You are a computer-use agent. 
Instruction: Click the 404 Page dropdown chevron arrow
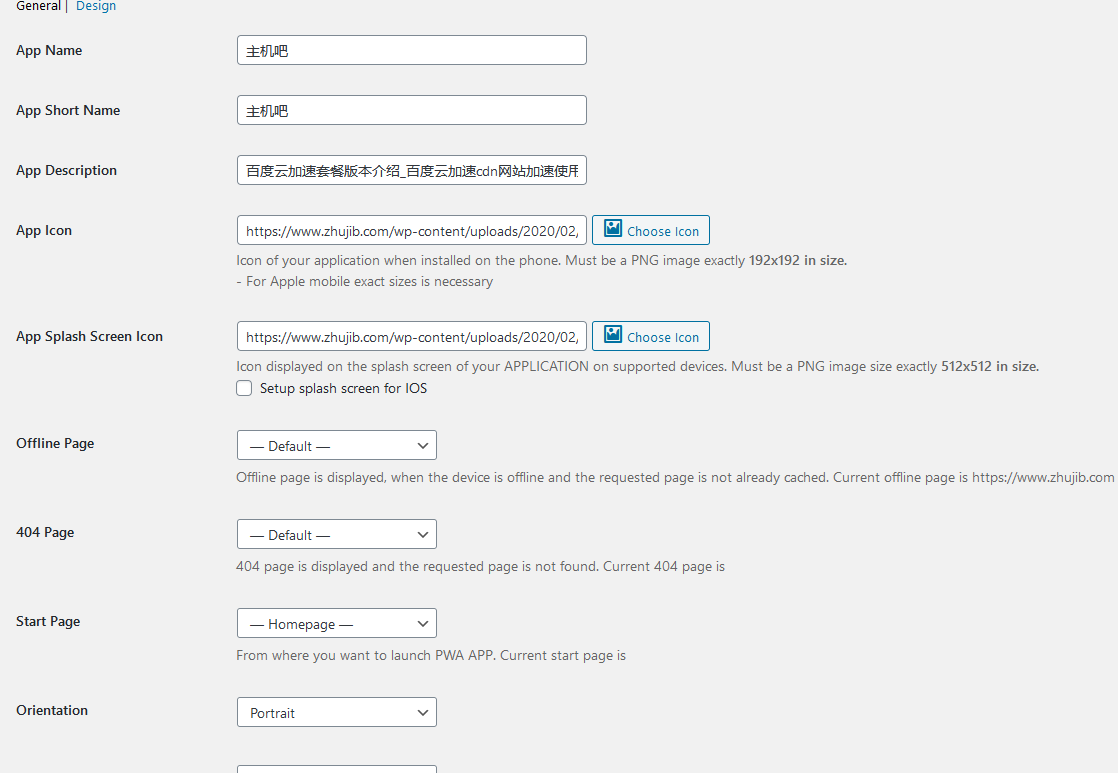(423, 535)
